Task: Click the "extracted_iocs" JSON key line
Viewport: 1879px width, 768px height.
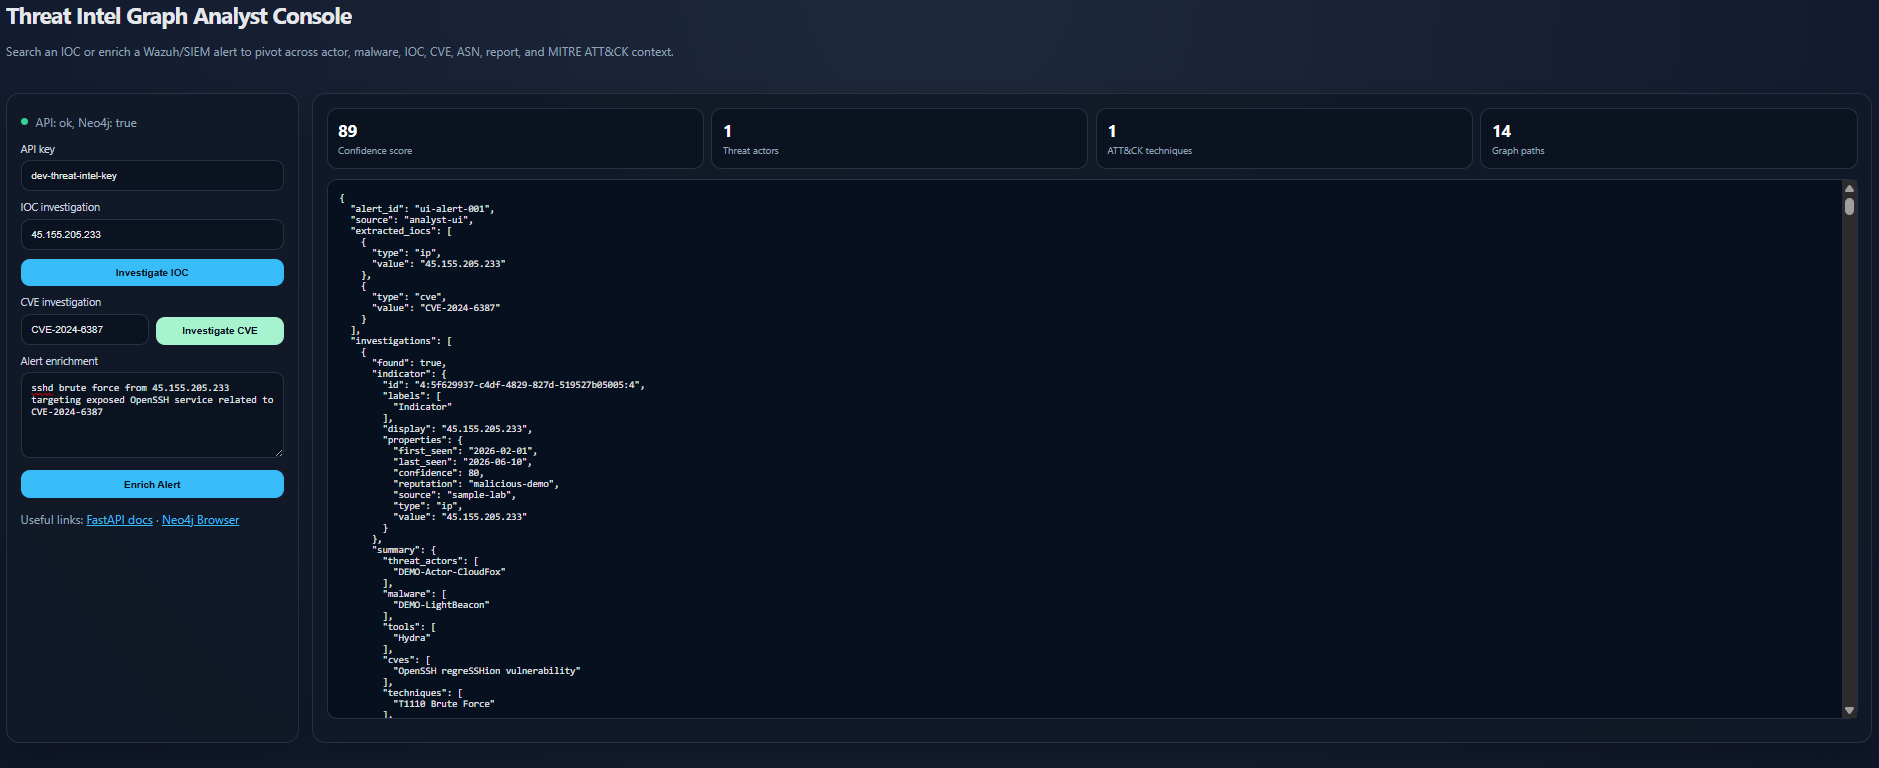Action: pos(401,231)
